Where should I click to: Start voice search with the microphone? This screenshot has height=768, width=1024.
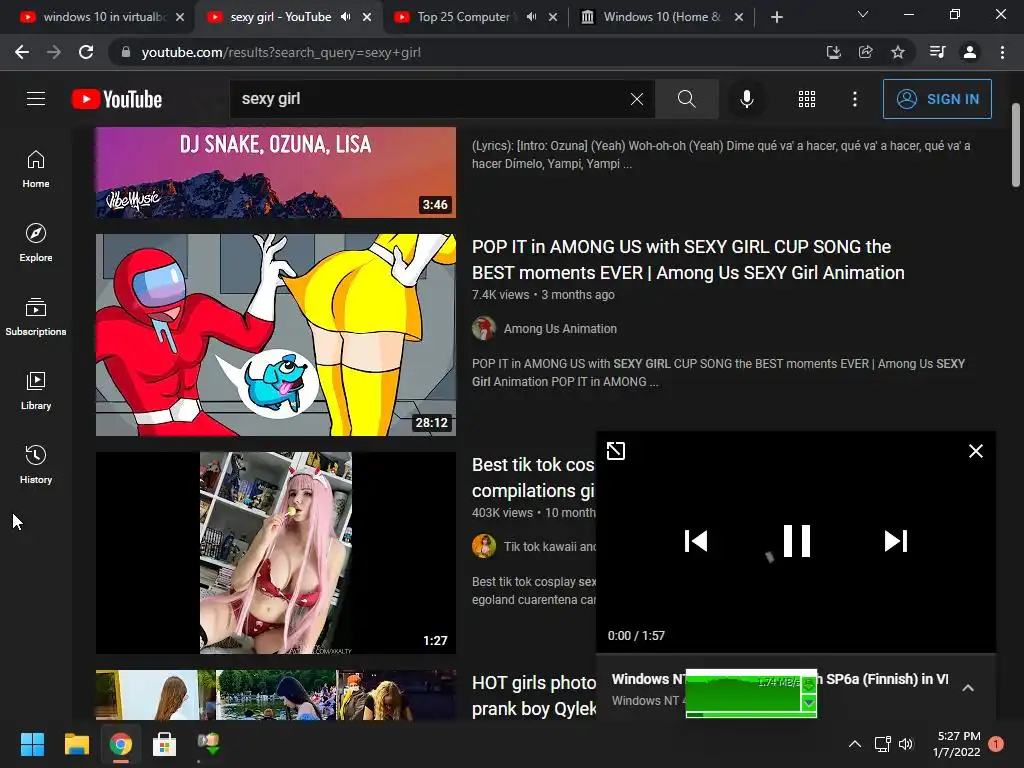click(747, 99)
